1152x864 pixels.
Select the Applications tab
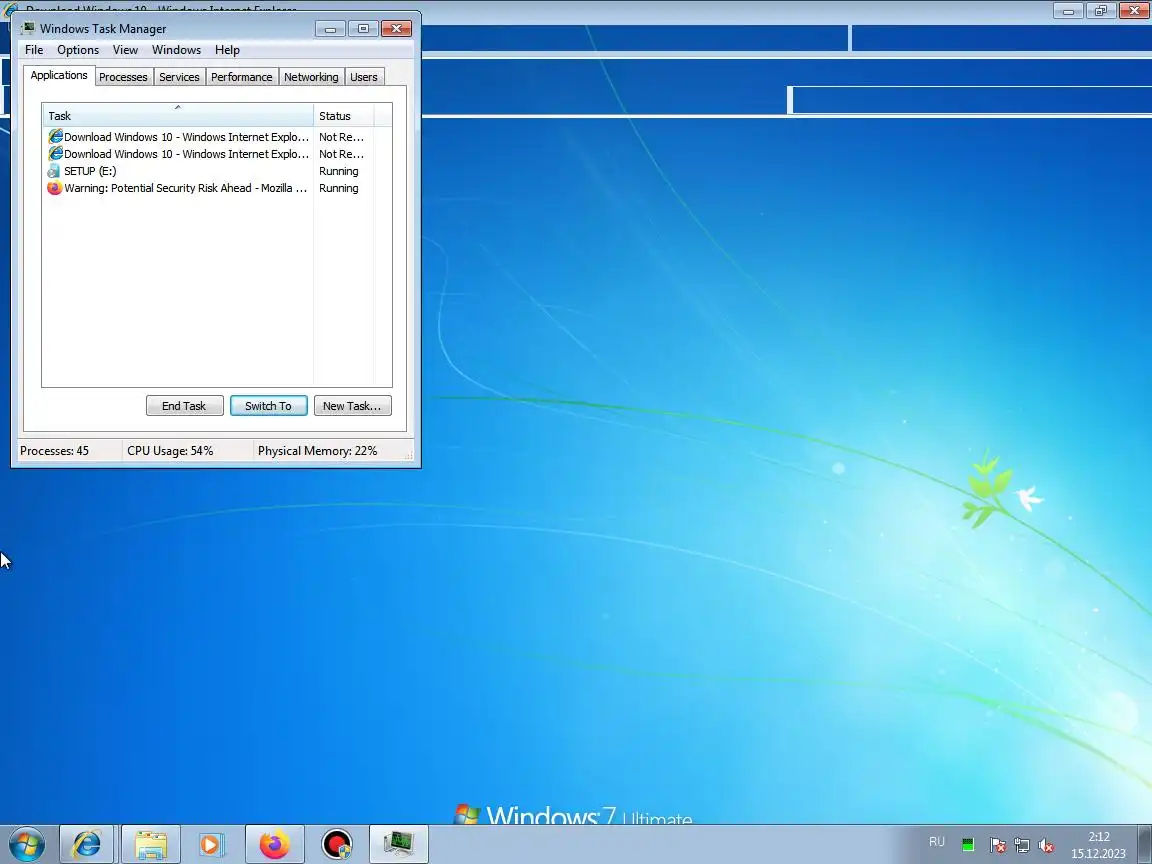pos(59,75)
